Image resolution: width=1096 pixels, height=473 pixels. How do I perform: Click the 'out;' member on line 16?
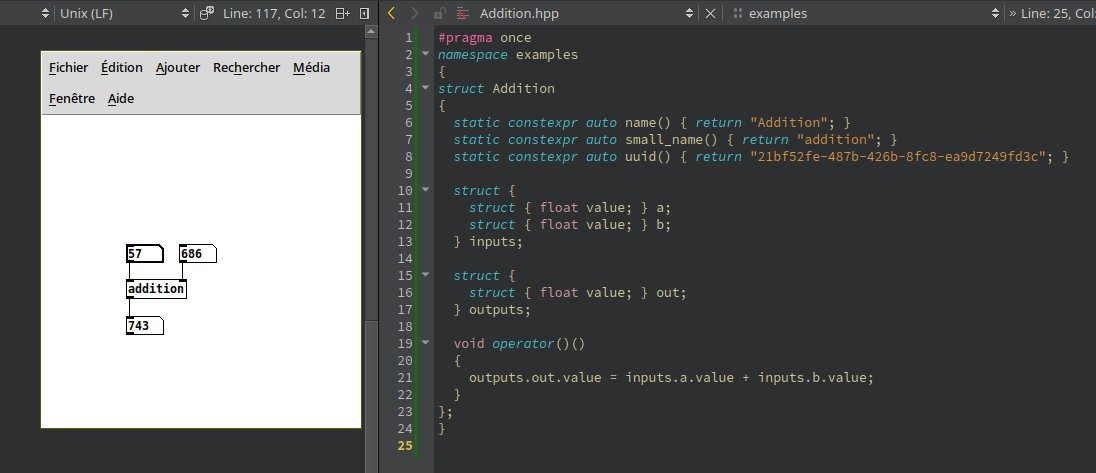(x=672, y=292)
